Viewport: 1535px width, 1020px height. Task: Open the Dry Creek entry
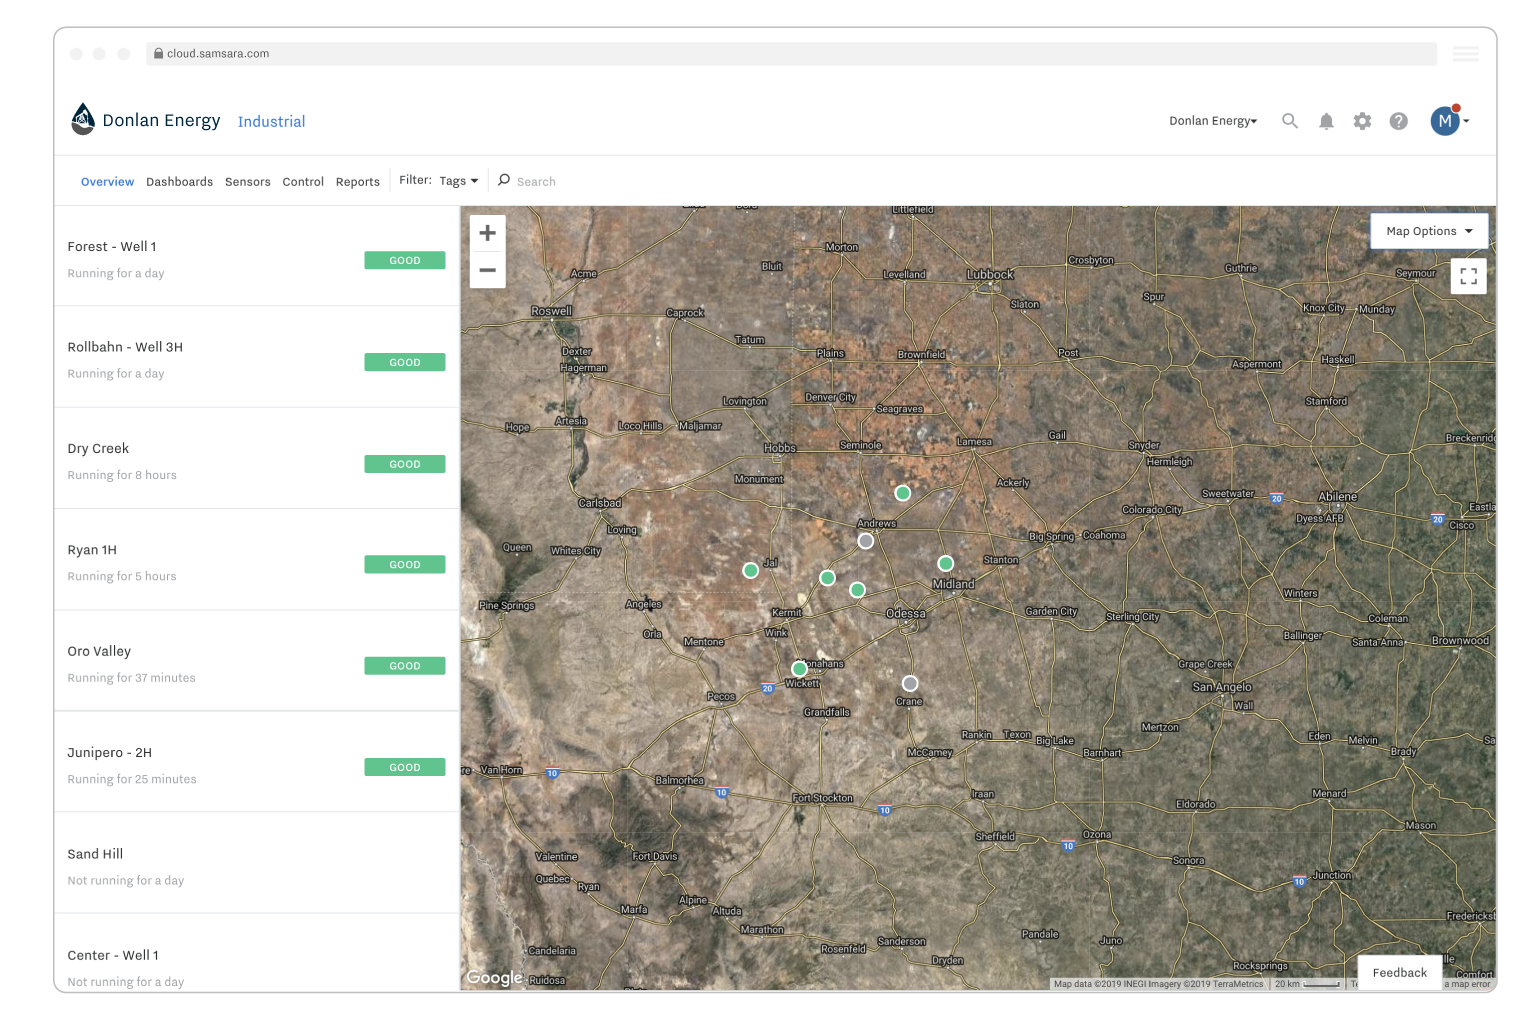(257, 458)
